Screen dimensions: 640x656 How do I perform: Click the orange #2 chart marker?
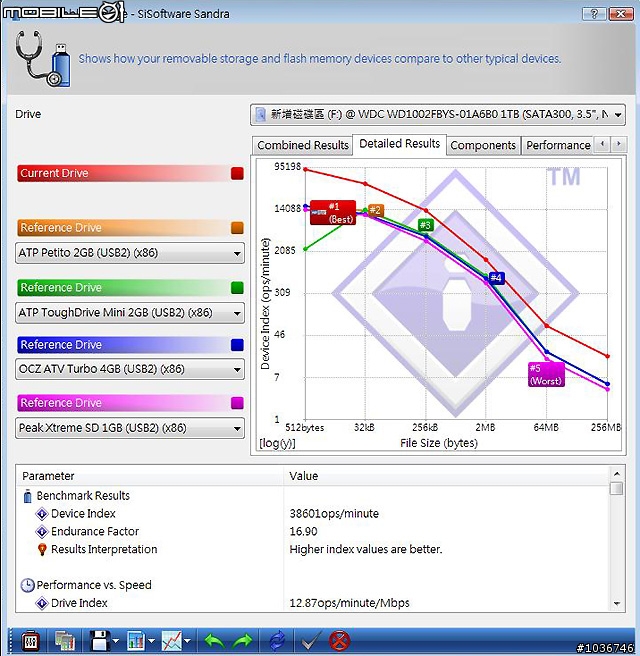click(x=375, y=210)
